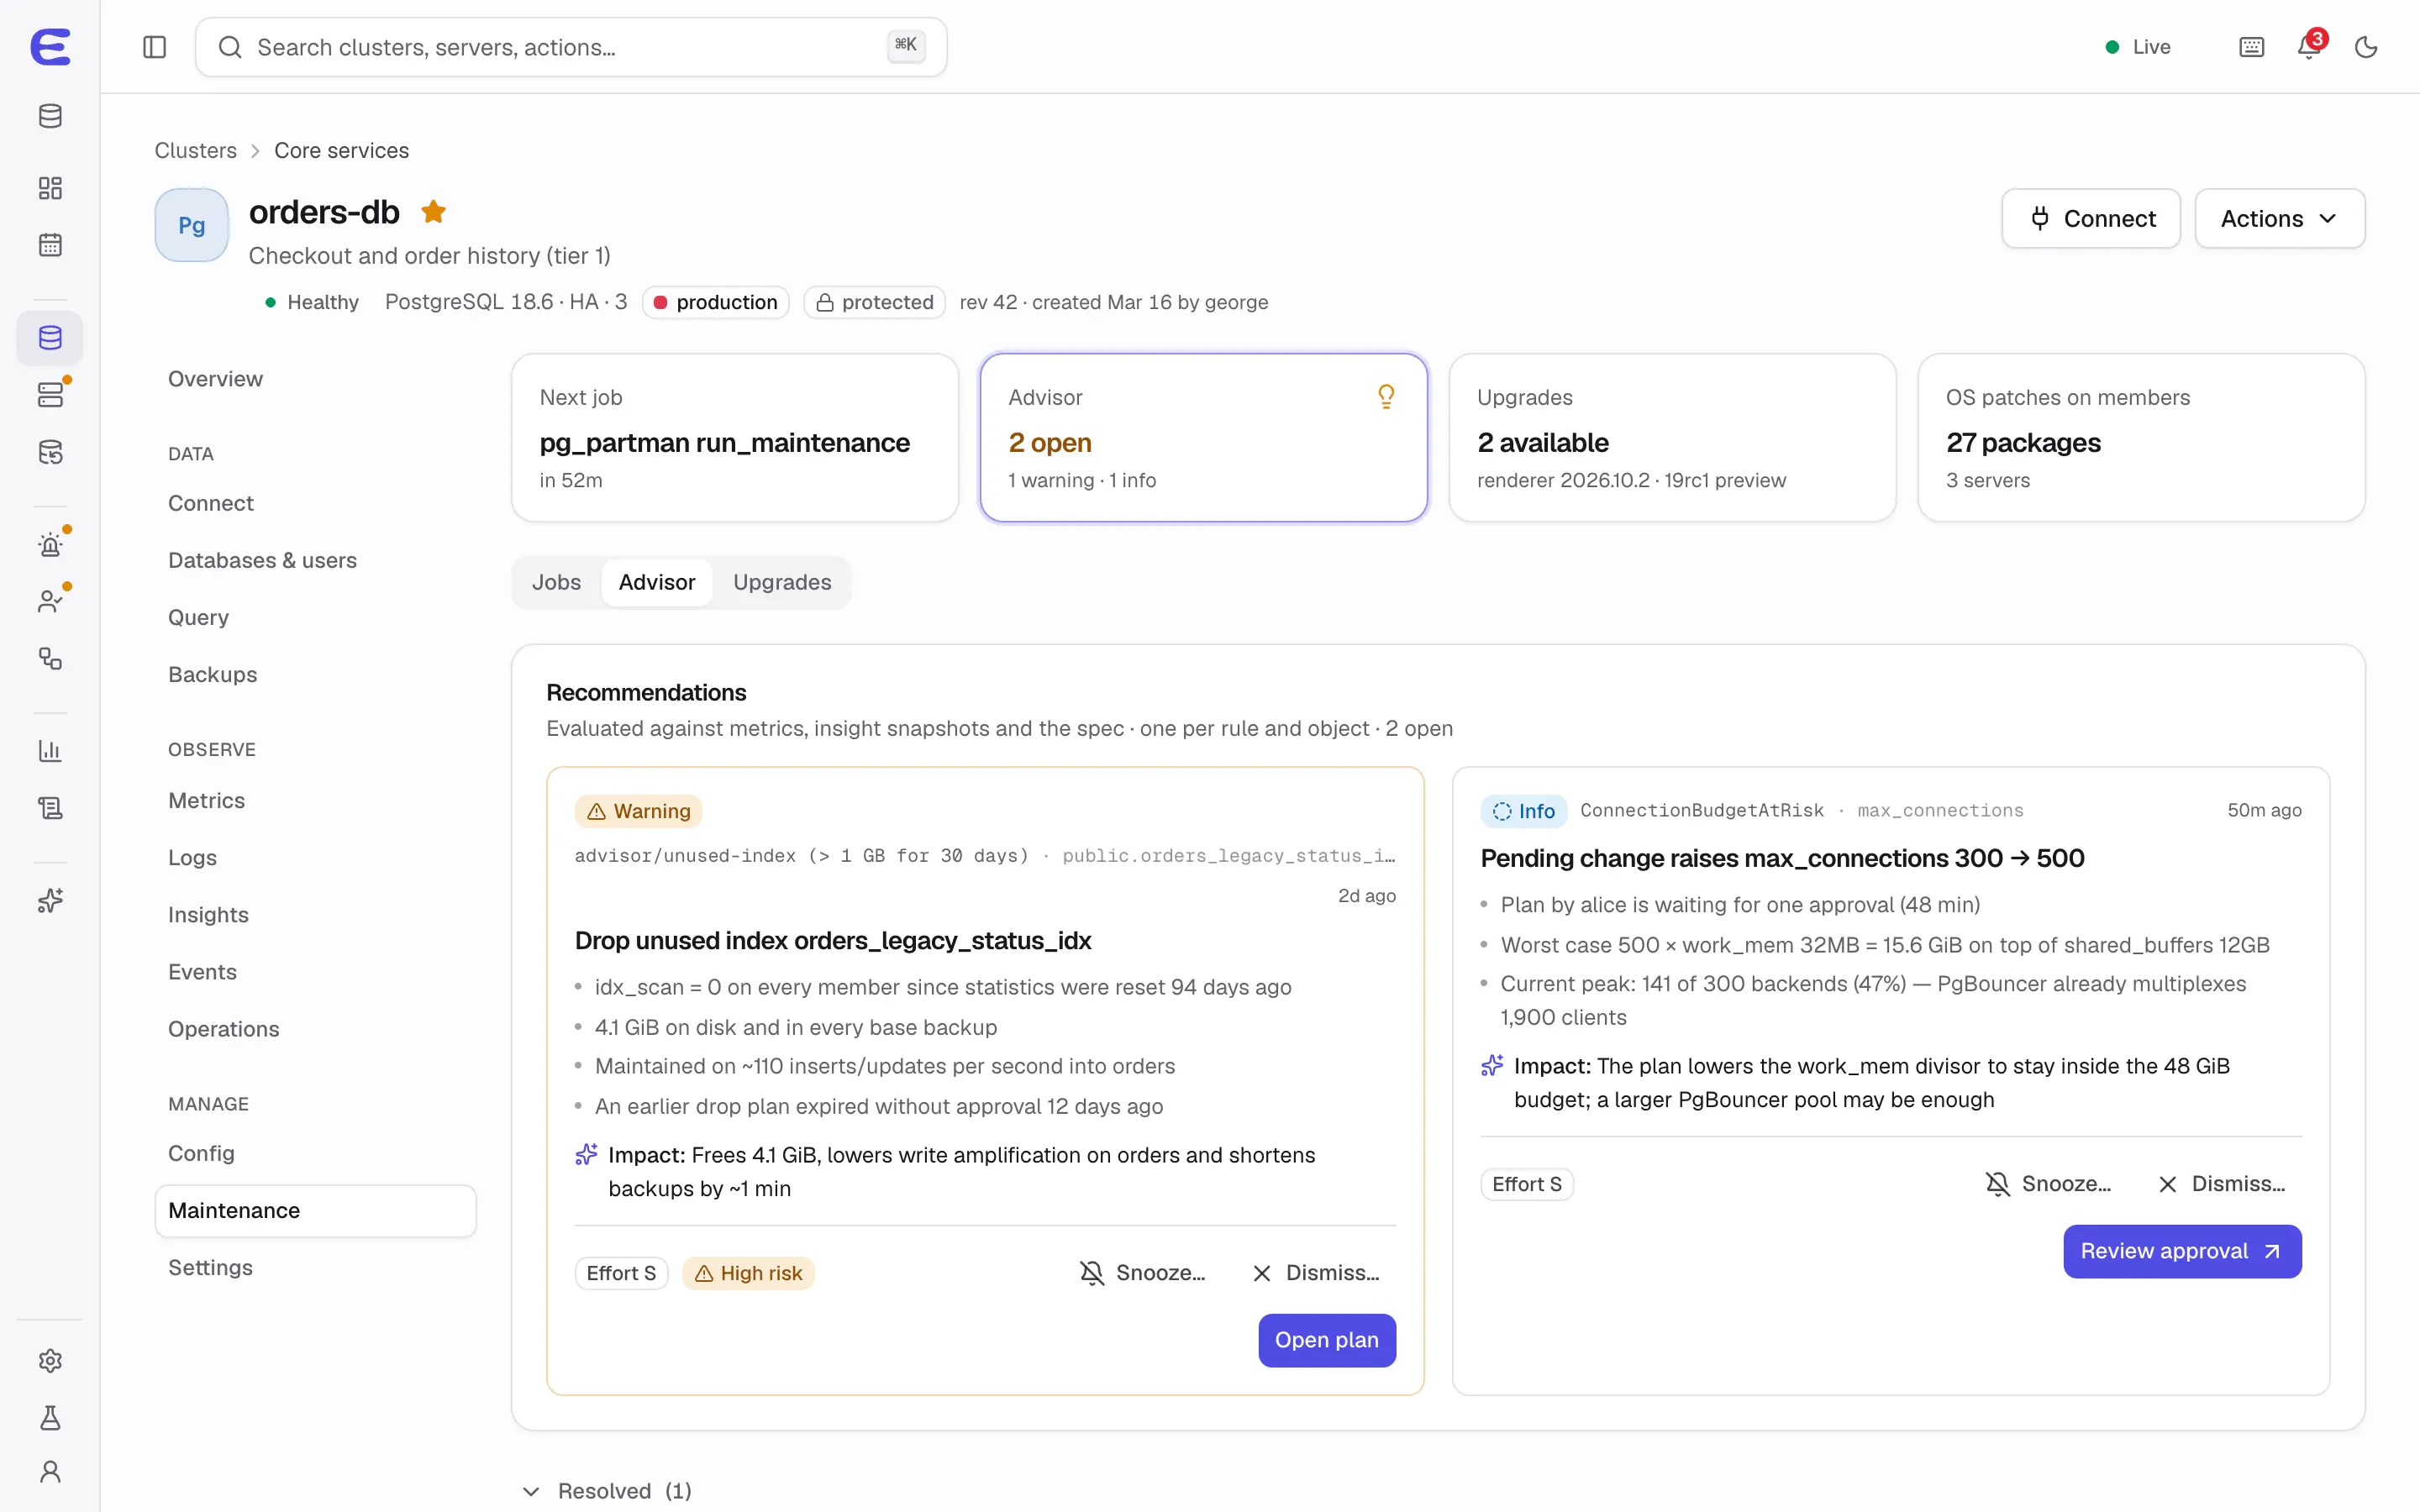Open the calendar icon in the rail
Viewport: 2420px width, 1512px height.
(x=50, y=245)
